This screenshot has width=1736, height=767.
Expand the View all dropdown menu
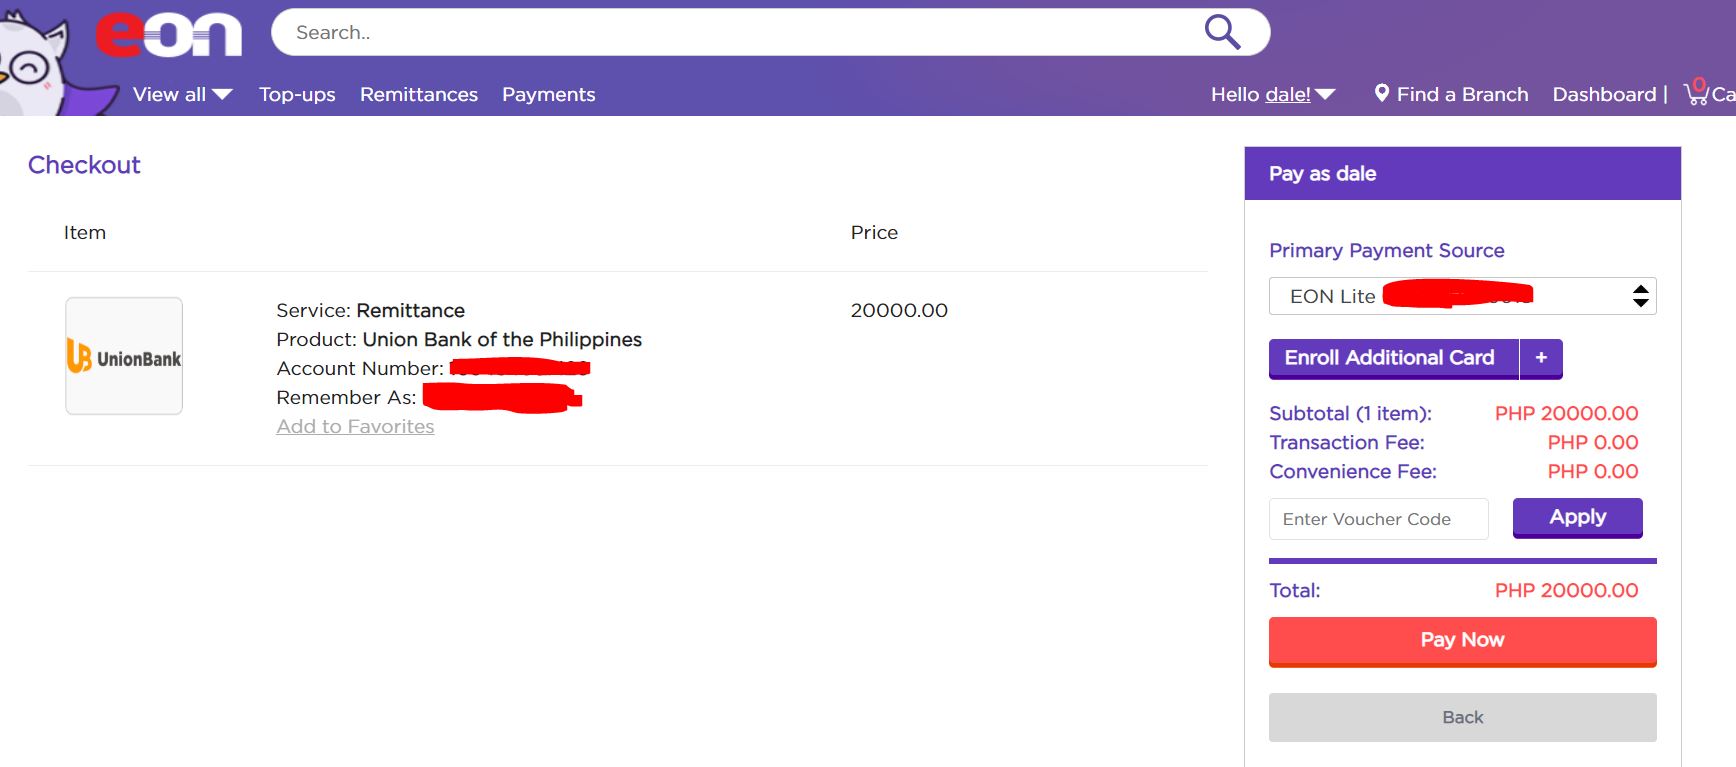pyautogui.click(x=182, y=94)
